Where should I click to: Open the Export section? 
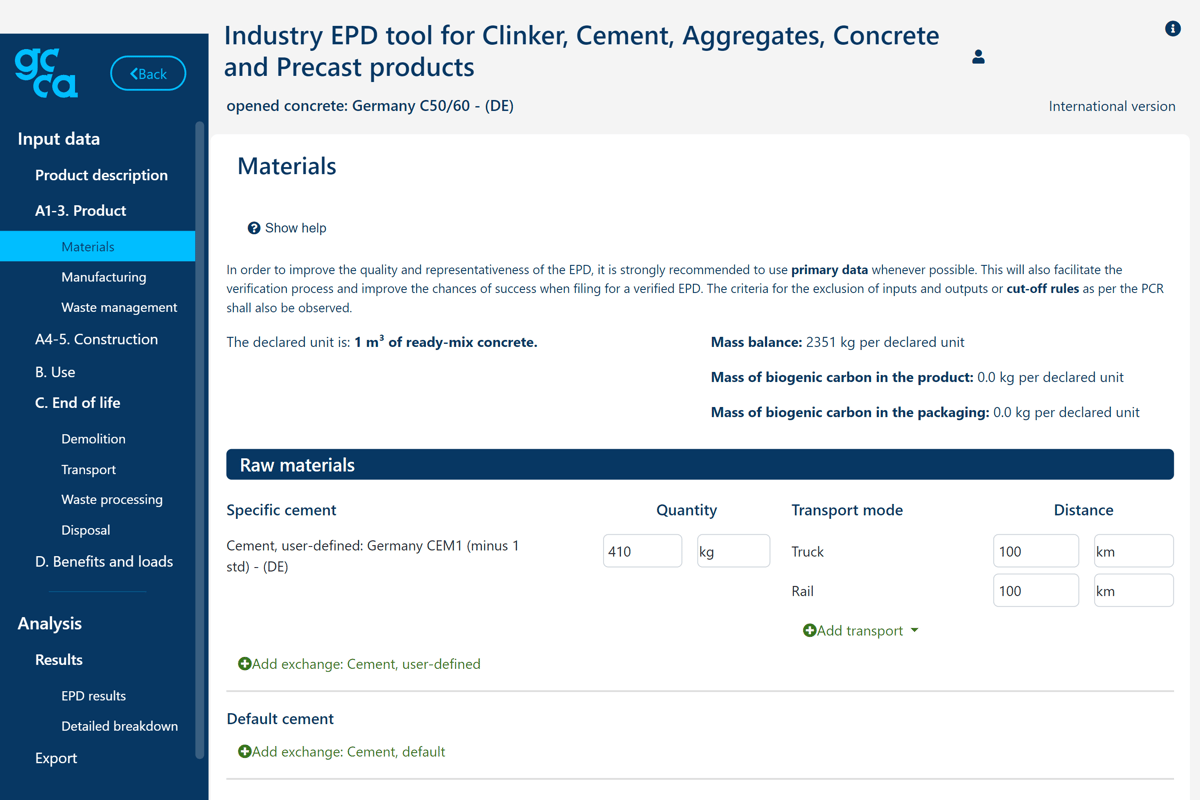(55, 758)
